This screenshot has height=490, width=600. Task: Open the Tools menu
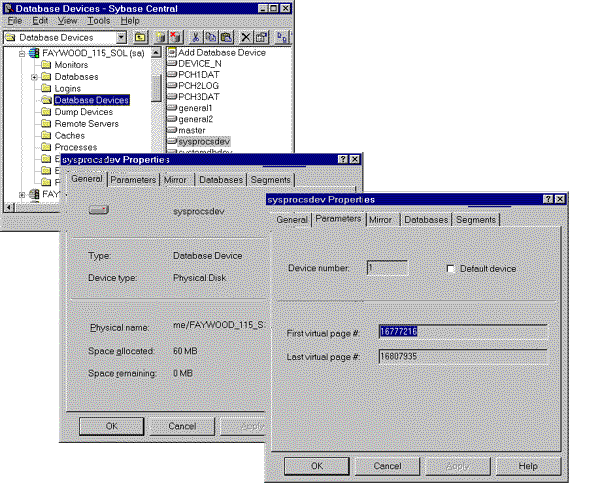click(x=98, y=20)
